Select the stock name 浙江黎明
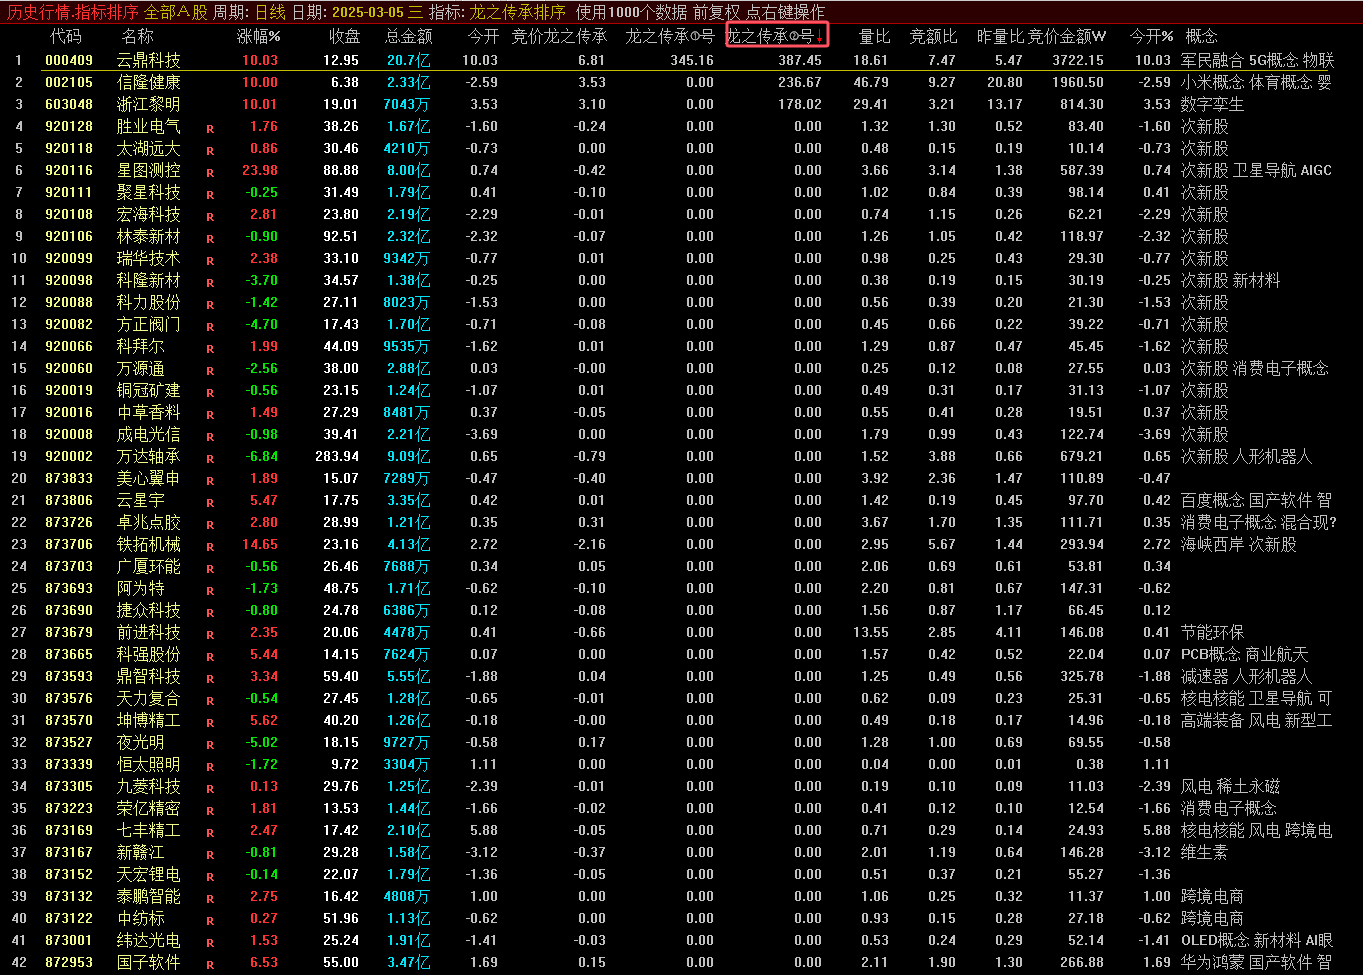Viewport: 1363px width, 975px height. [x=149, y=104]
